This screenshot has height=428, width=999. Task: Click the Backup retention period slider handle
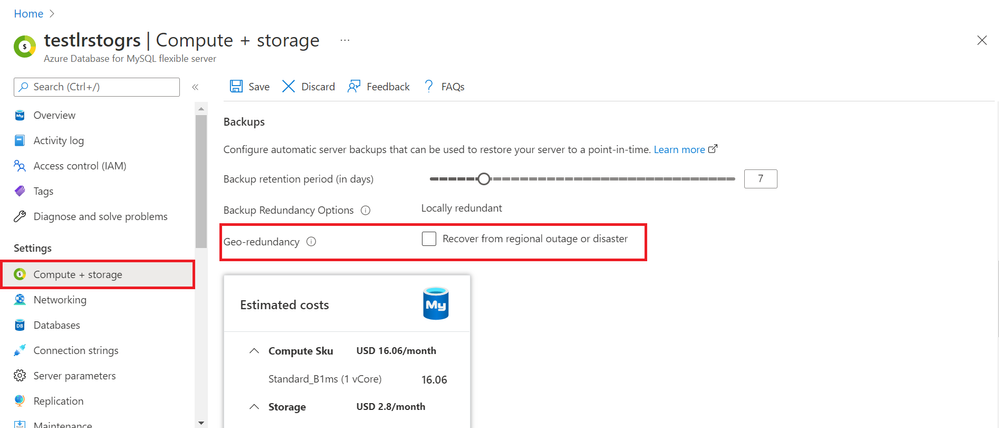(484, 180)
